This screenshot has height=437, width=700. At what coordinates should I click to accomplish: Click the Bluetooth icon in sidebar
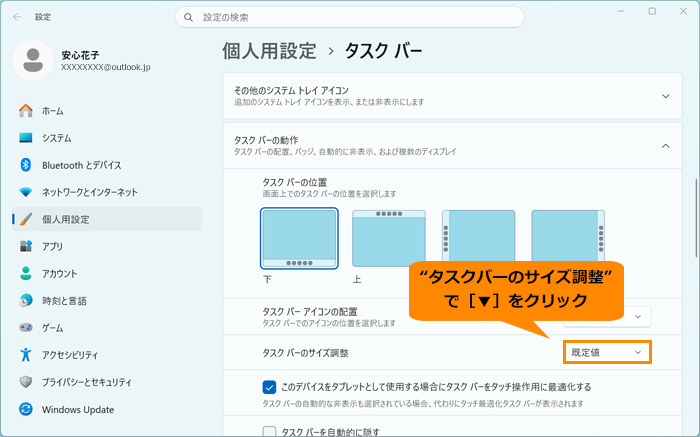[x=26, y=165]
